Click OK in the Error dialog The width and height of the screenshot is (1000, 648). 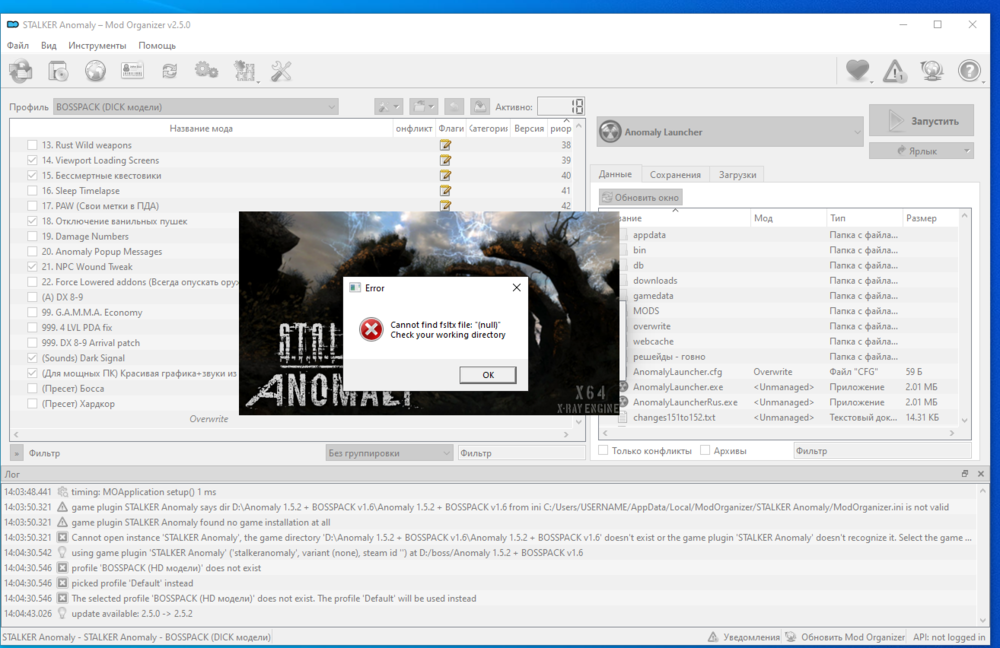(x=488, y=375)
